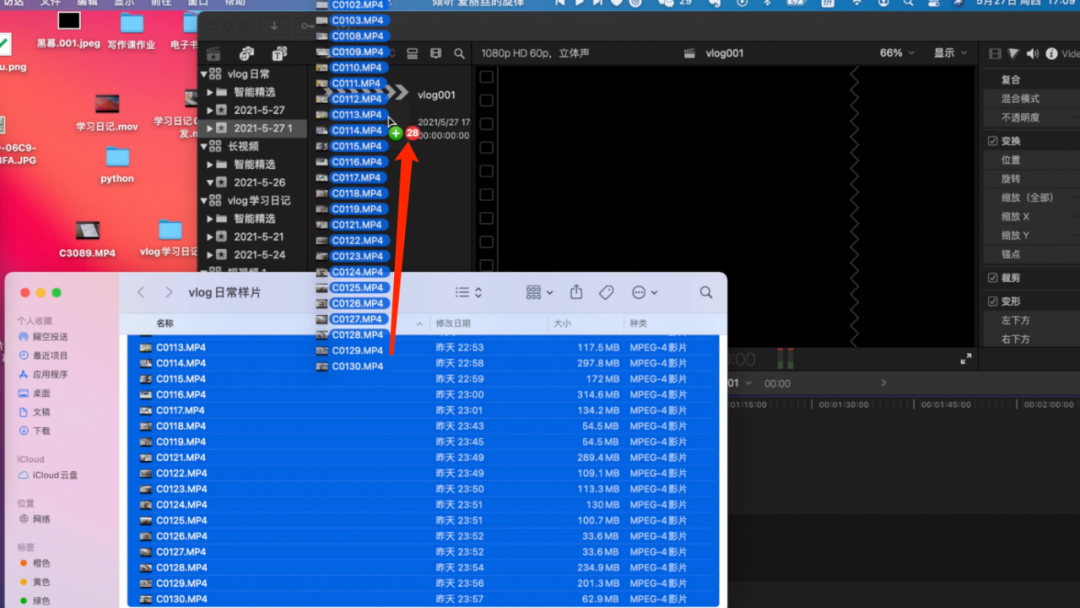Click the Finder share icon
1080x608 pixels.
pyautogui.click(x=576, y=292)
